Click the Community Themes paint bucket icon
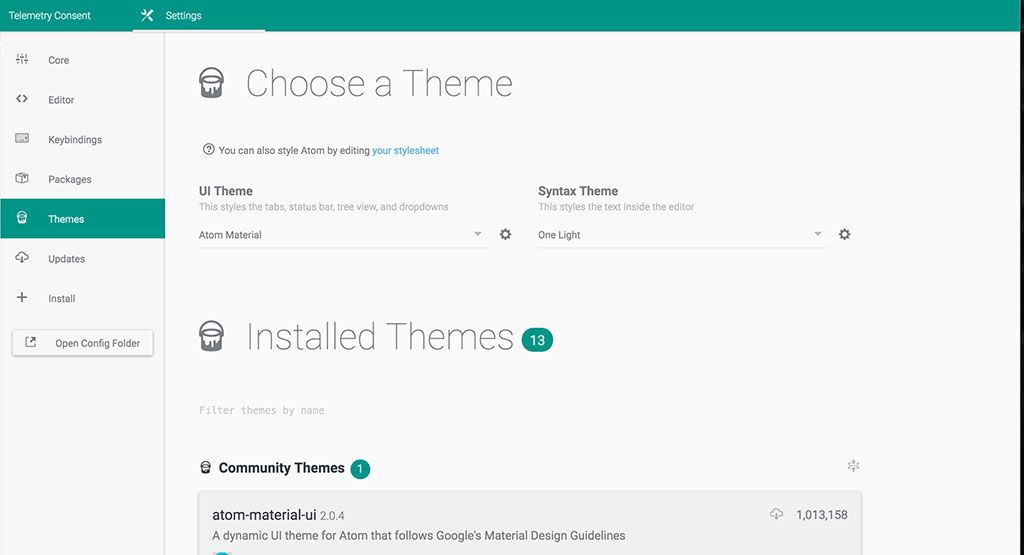 (205, 468)
